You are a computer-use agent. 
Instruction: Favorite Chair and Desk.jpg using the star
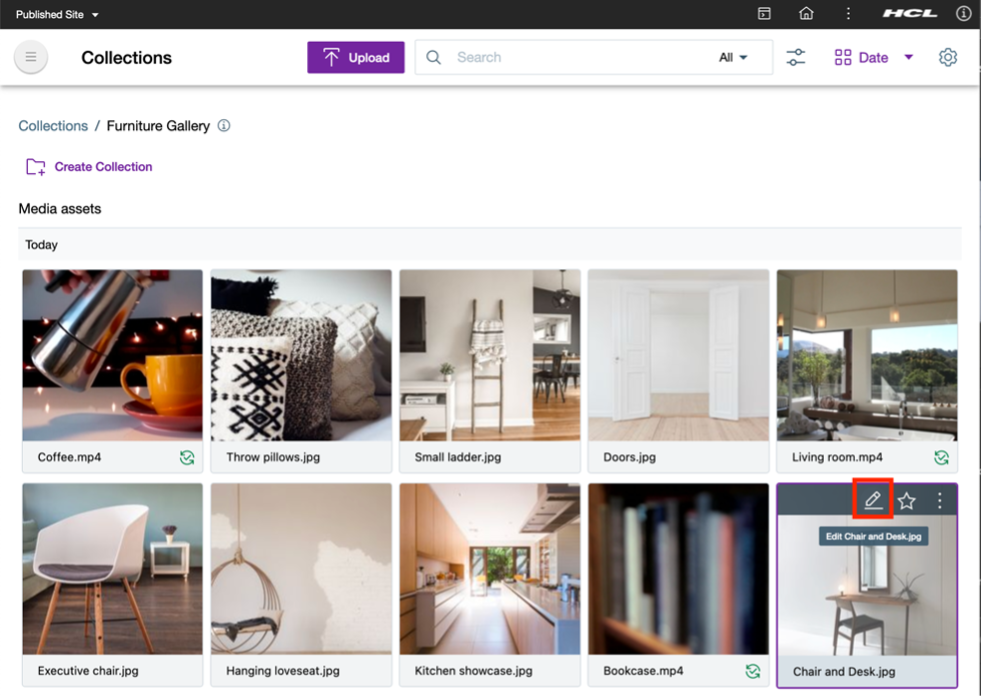[906, 500]
